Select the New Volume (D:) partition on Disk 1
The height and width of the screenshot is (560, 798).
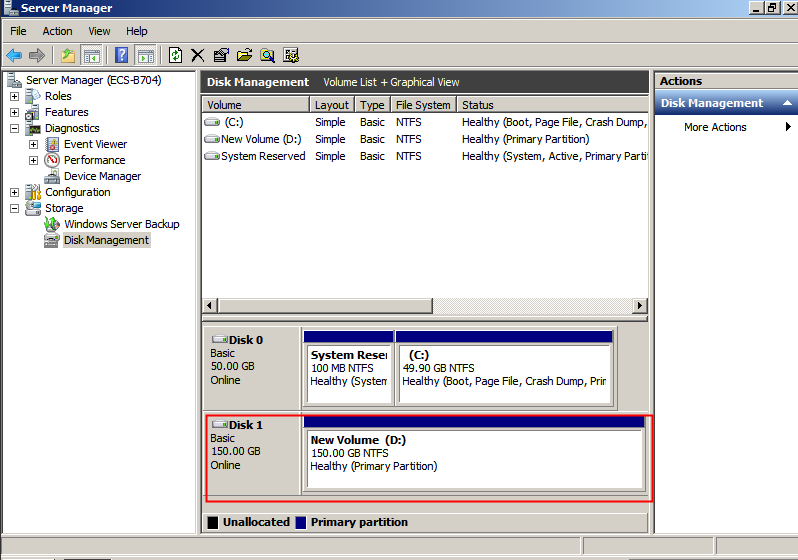click(x=474, y=453)
